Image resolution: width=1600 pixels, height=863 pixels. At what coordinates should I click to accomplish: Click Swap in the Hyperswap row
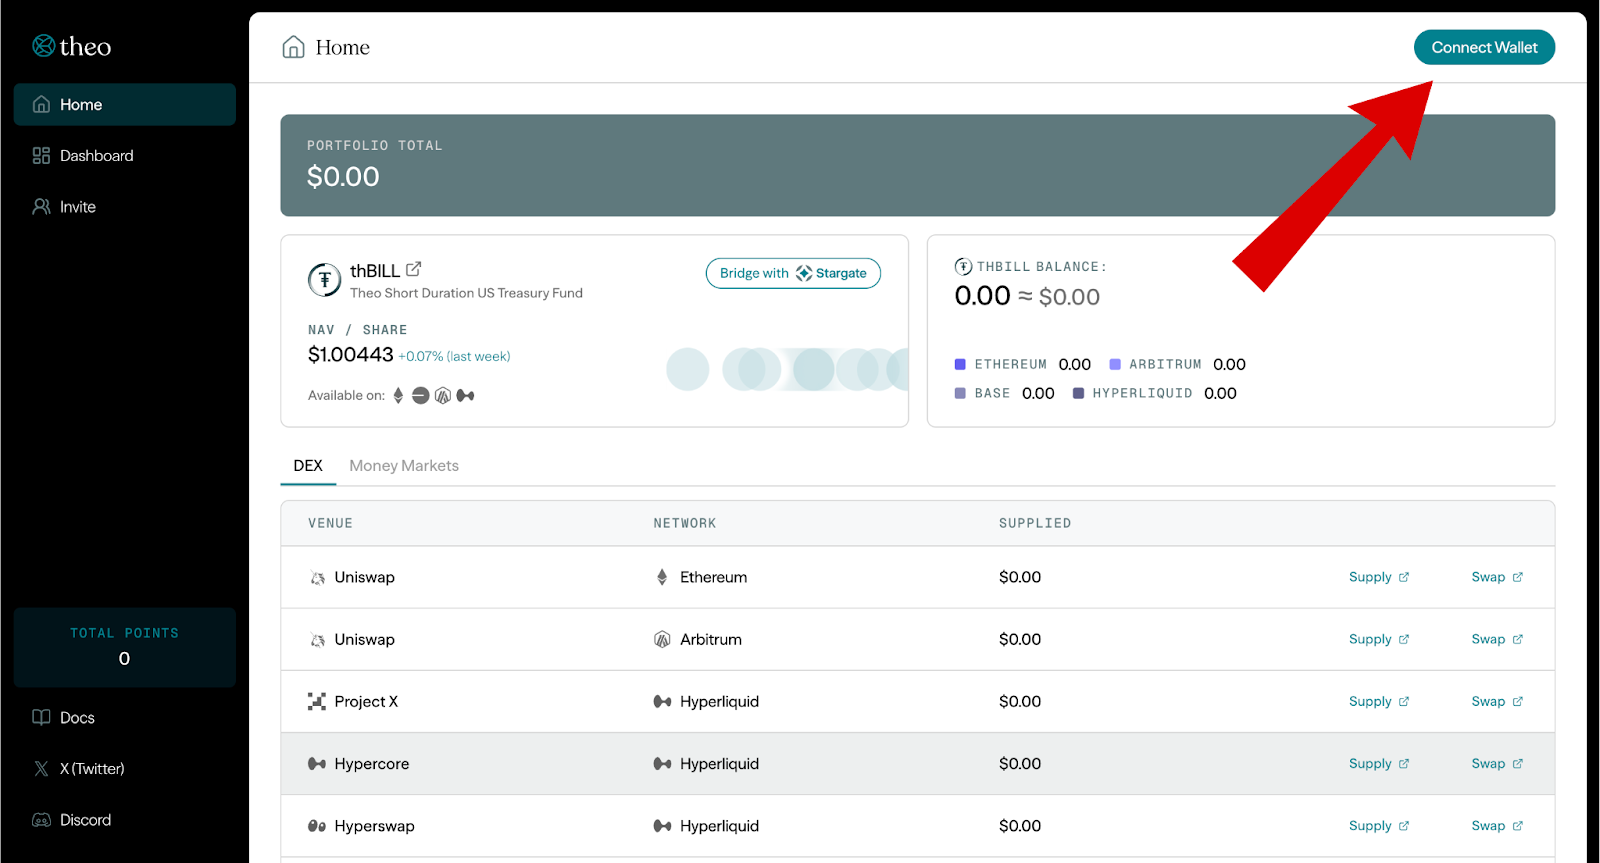pos(1497,825)
